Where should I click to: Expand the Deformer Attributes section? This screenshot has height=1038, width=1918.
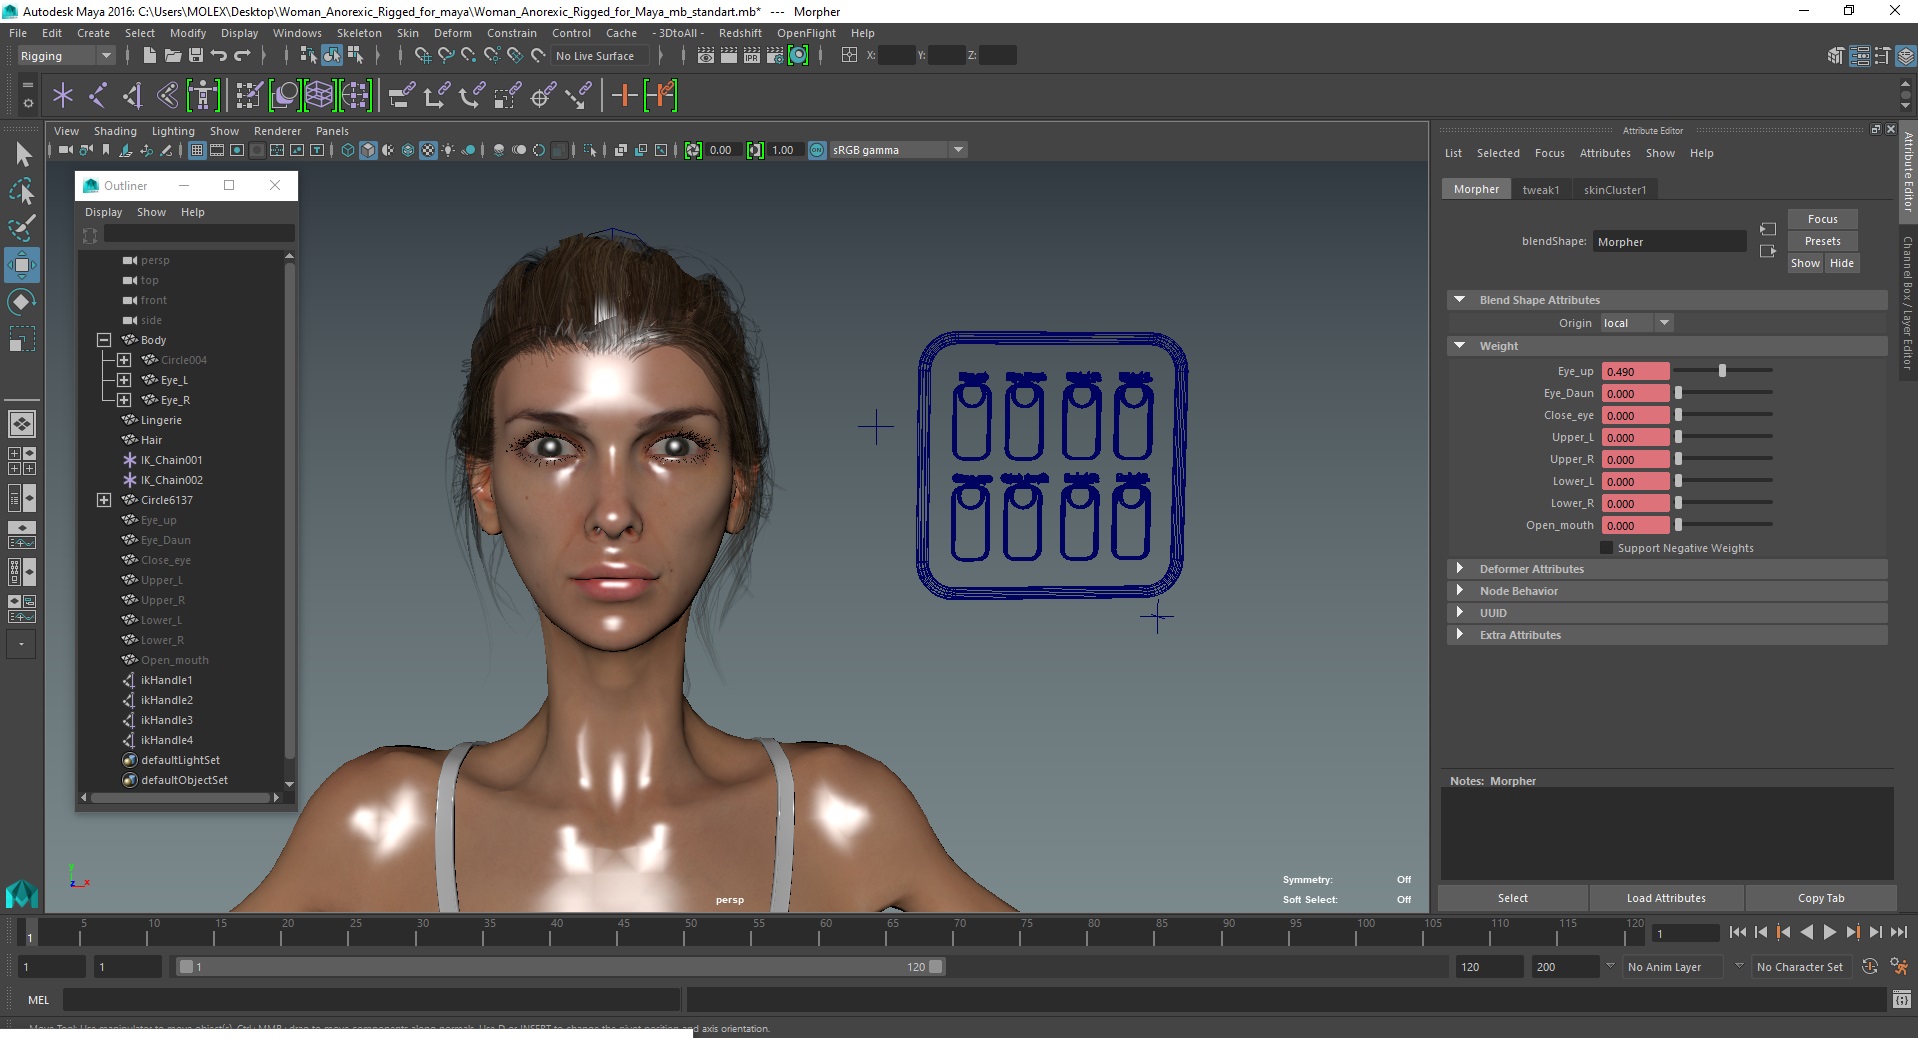(1460, 569)
